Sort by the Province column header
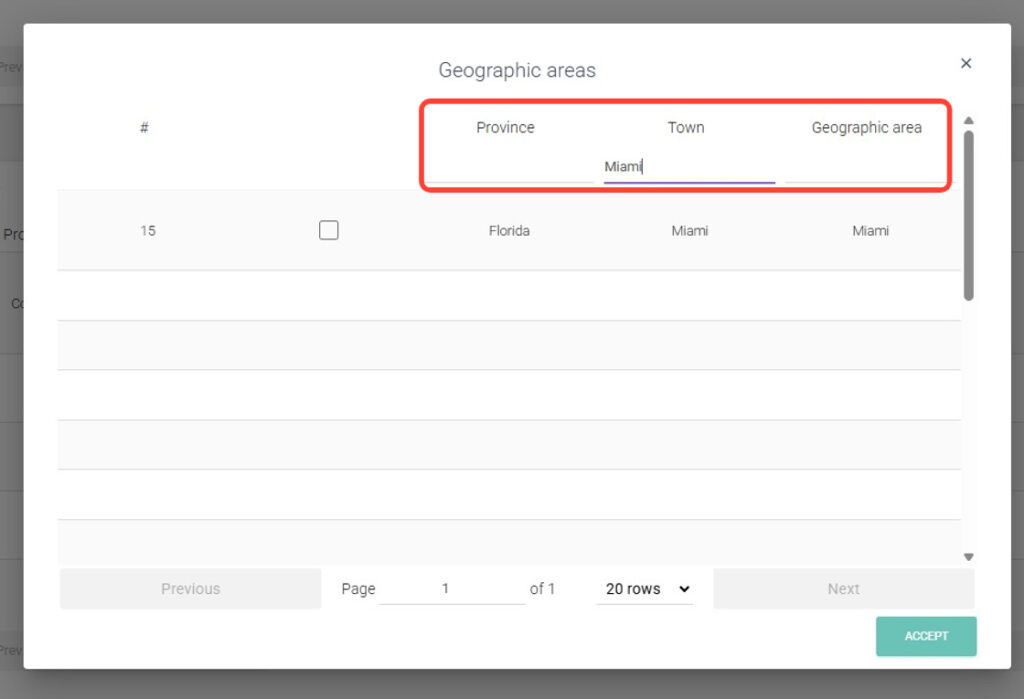Image resolution: width=1024 pixels, height=699 pixels. point(505,127)
